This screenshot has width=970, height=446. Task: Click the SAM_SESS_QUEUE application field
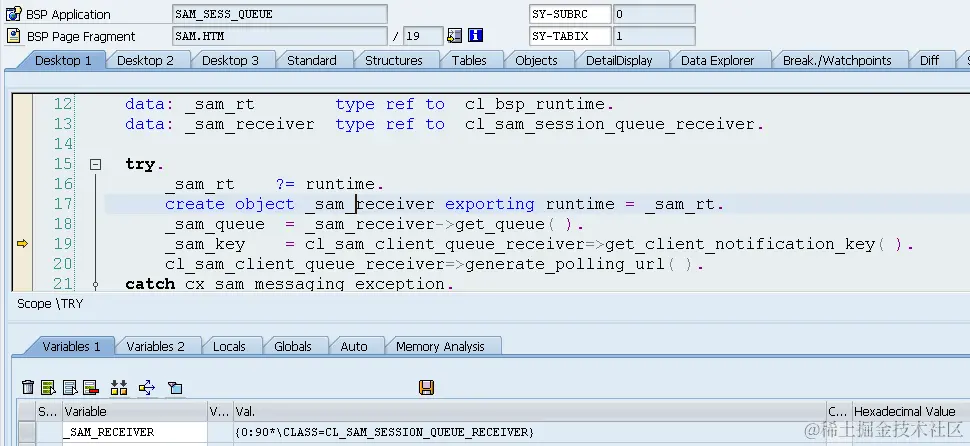pyautogui.click(x=280, y=14)
